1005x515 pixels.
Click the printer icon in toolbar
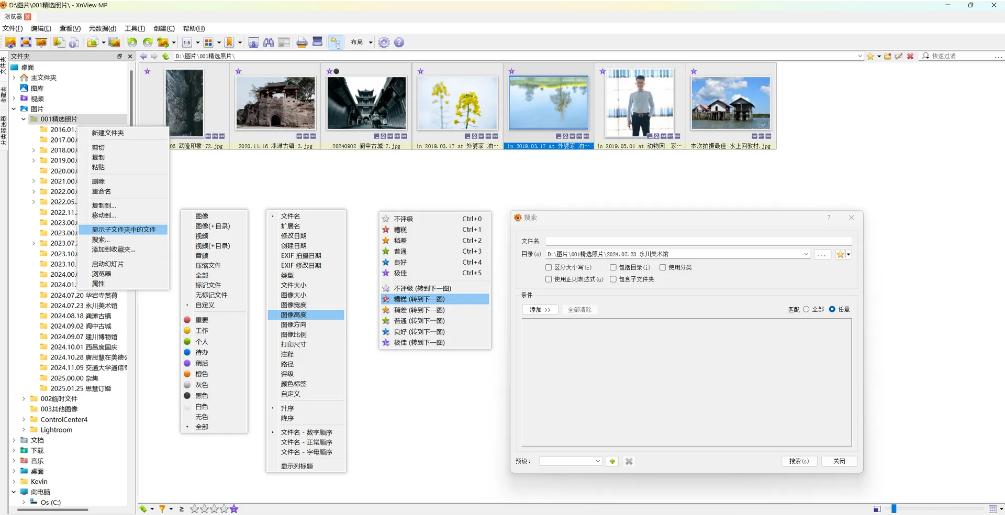point(302,42)
